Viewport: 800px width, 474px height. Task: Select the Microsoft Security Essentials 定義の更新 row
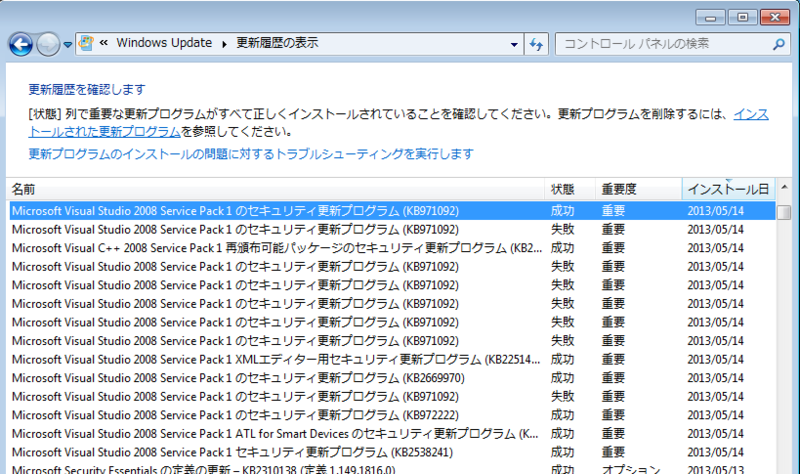point(392,468)
